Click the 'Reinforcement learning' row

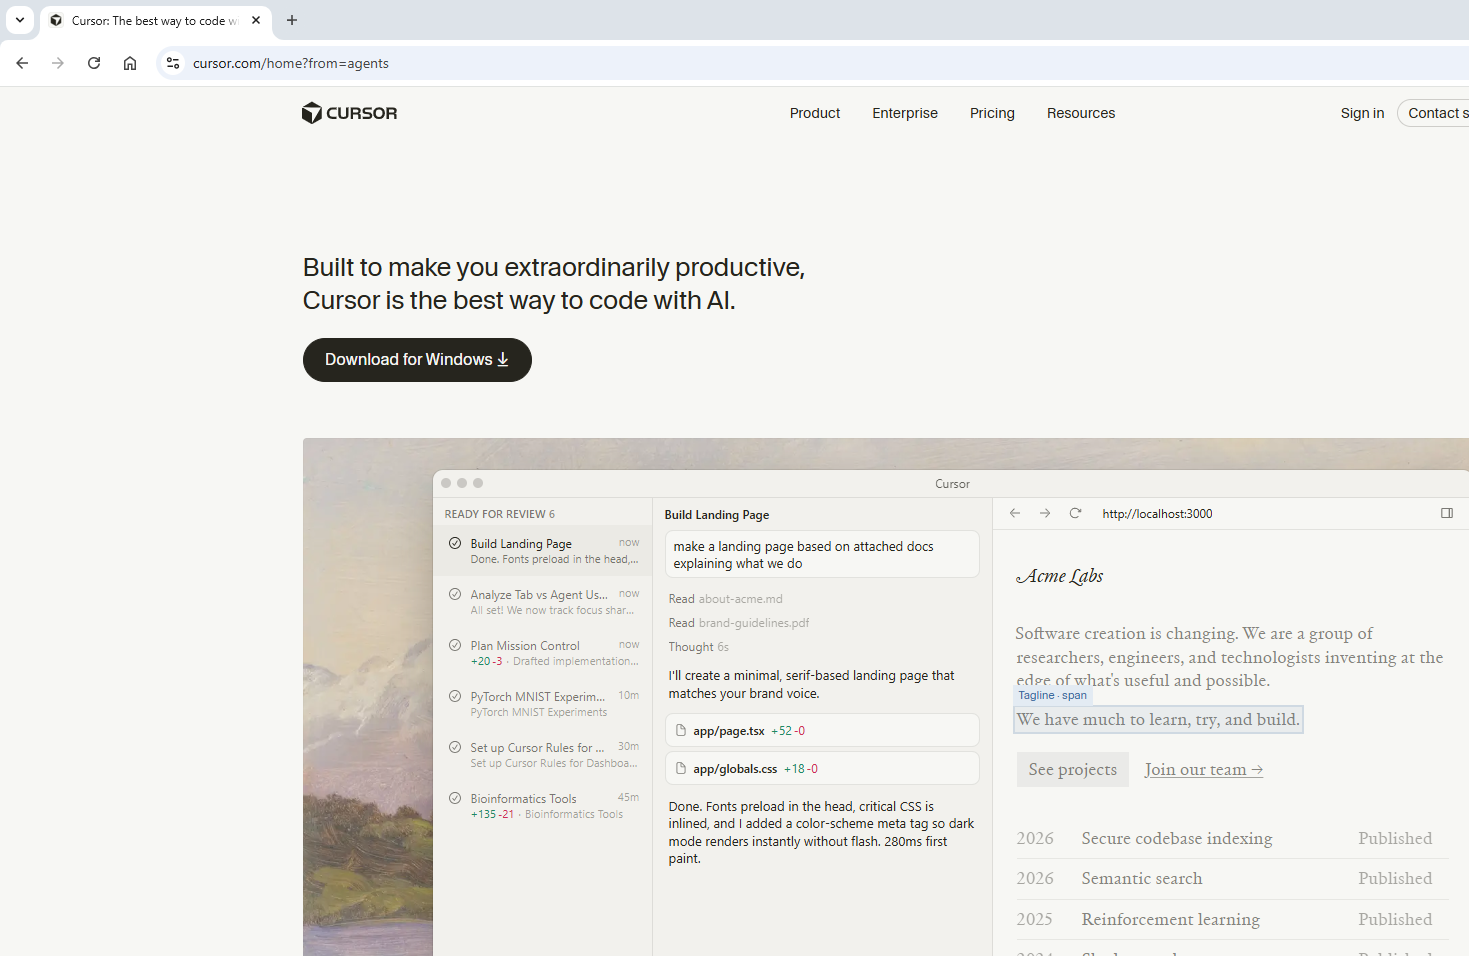pyautogui.click(x=1232, y=920)
